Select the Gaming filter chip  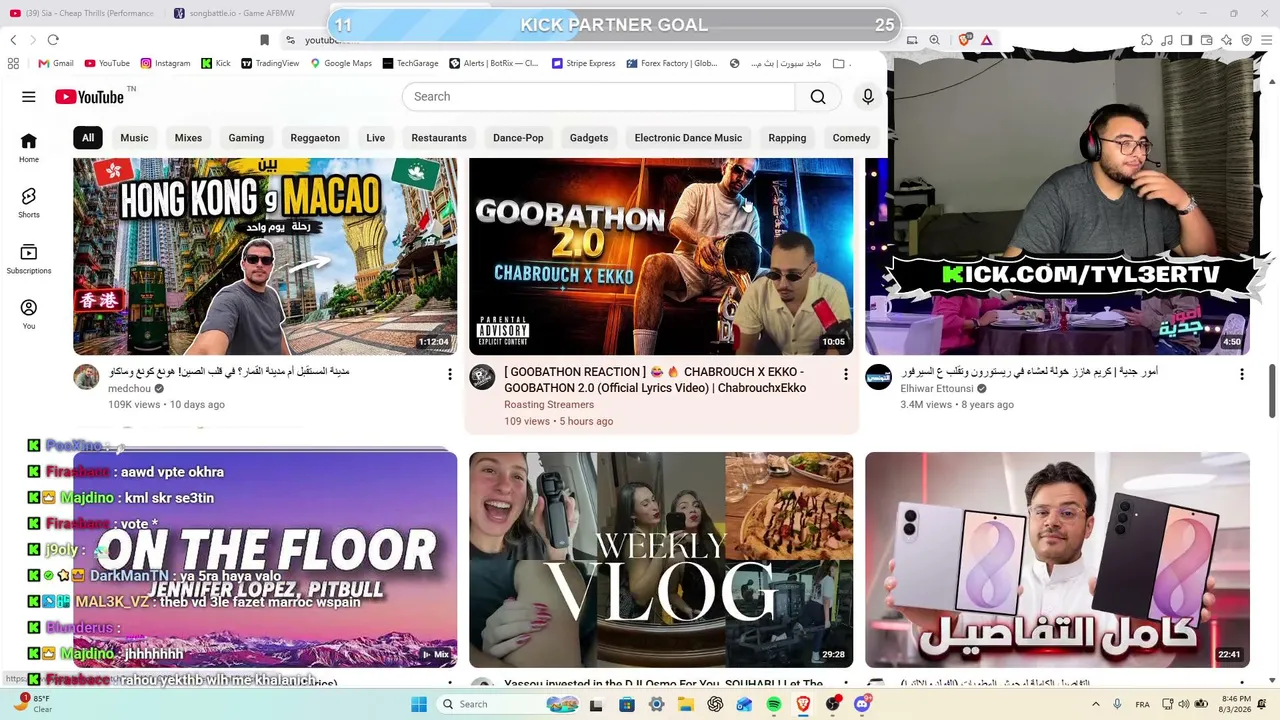coord(246,138)
